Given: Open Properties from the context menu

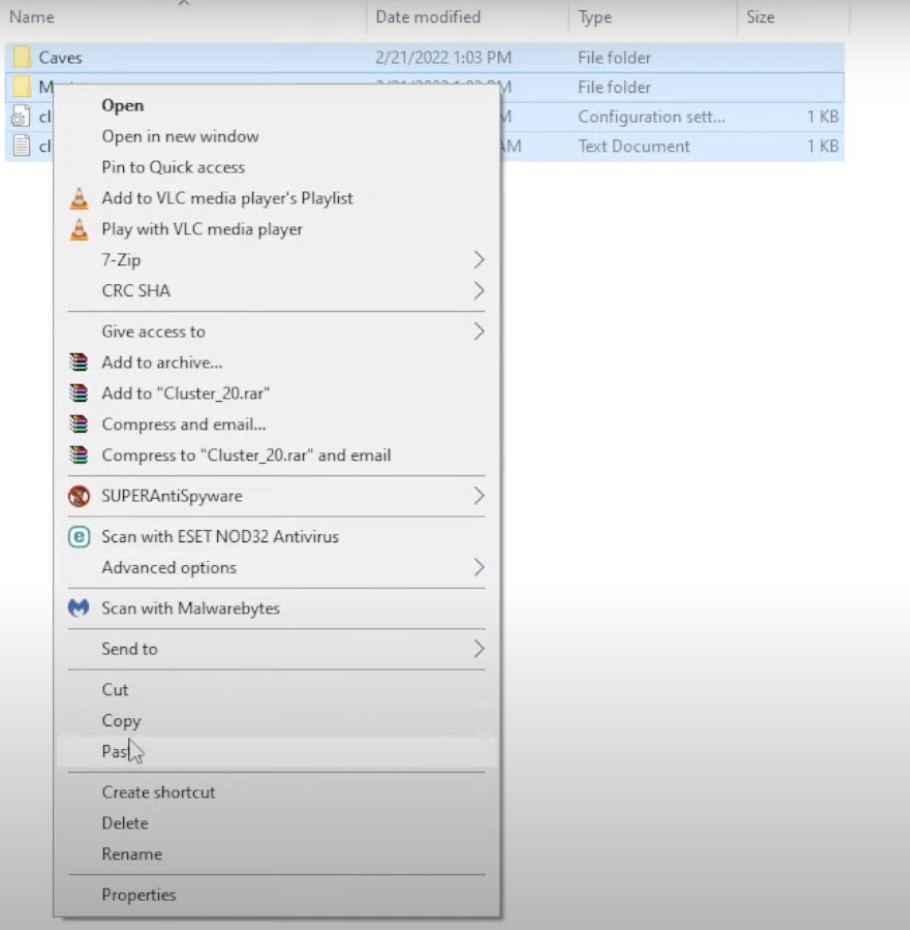Looking at the screenshot, I should point(138,895).
